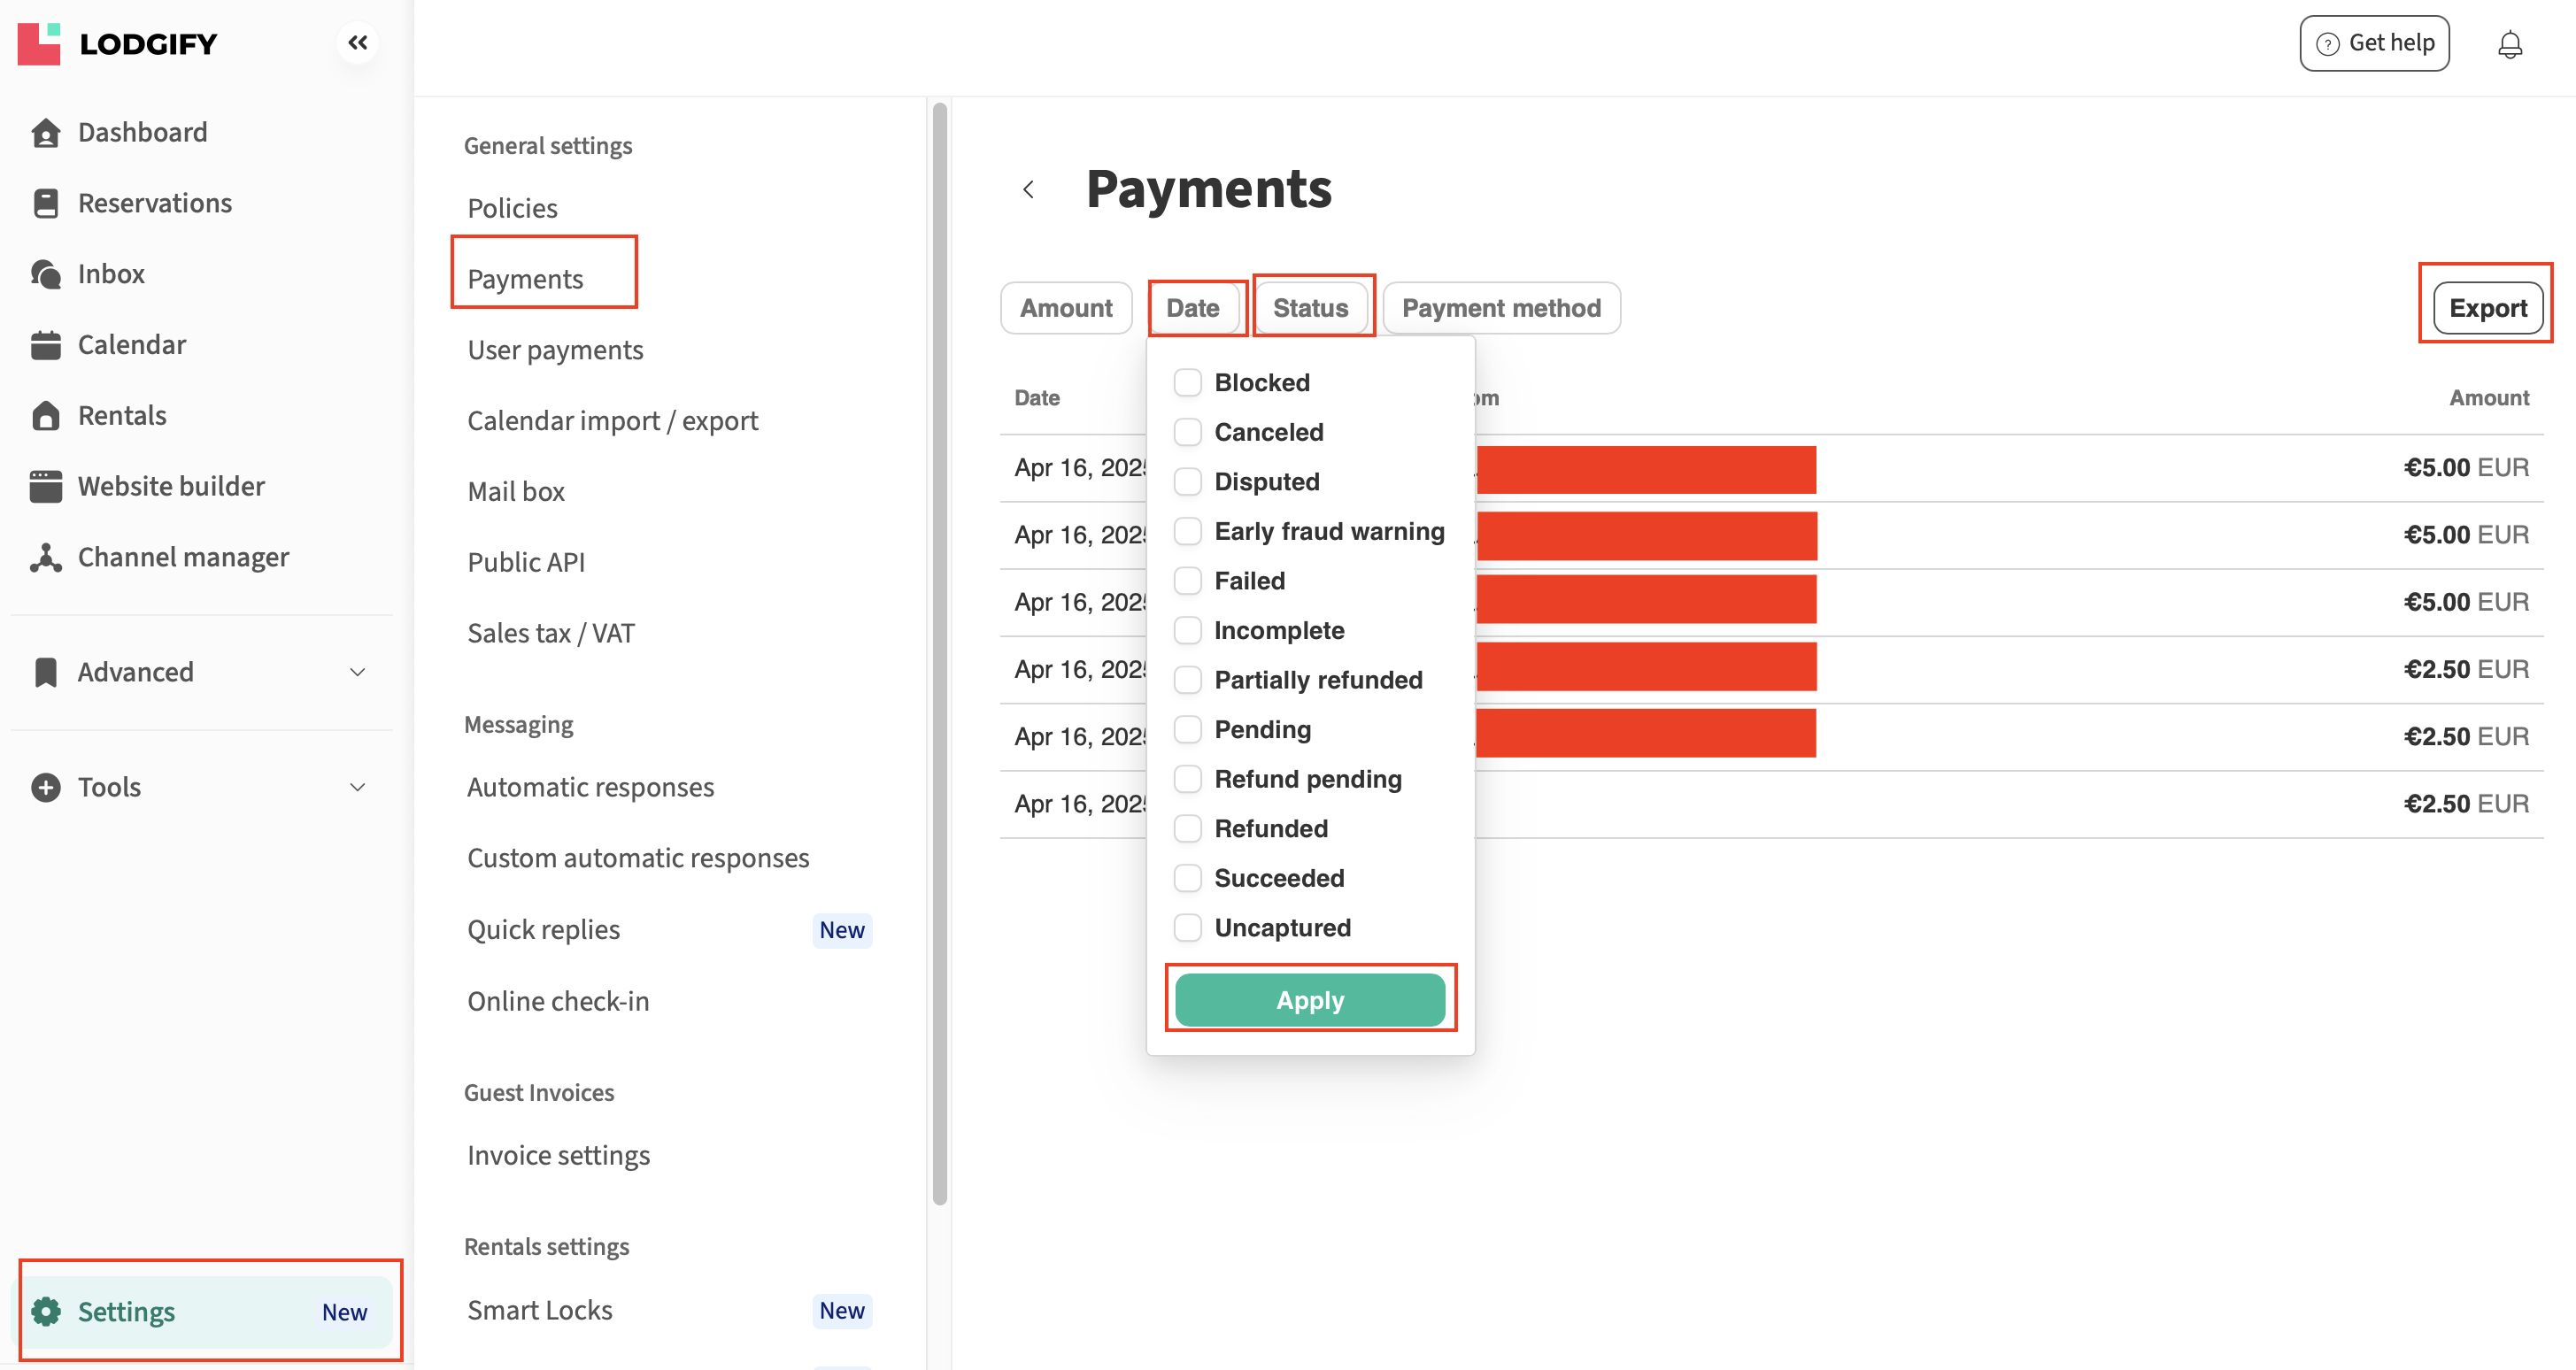Click the Website builder icon
Image resolution: width=2576 pixels, height=1370 pixels.
[45, 486]
